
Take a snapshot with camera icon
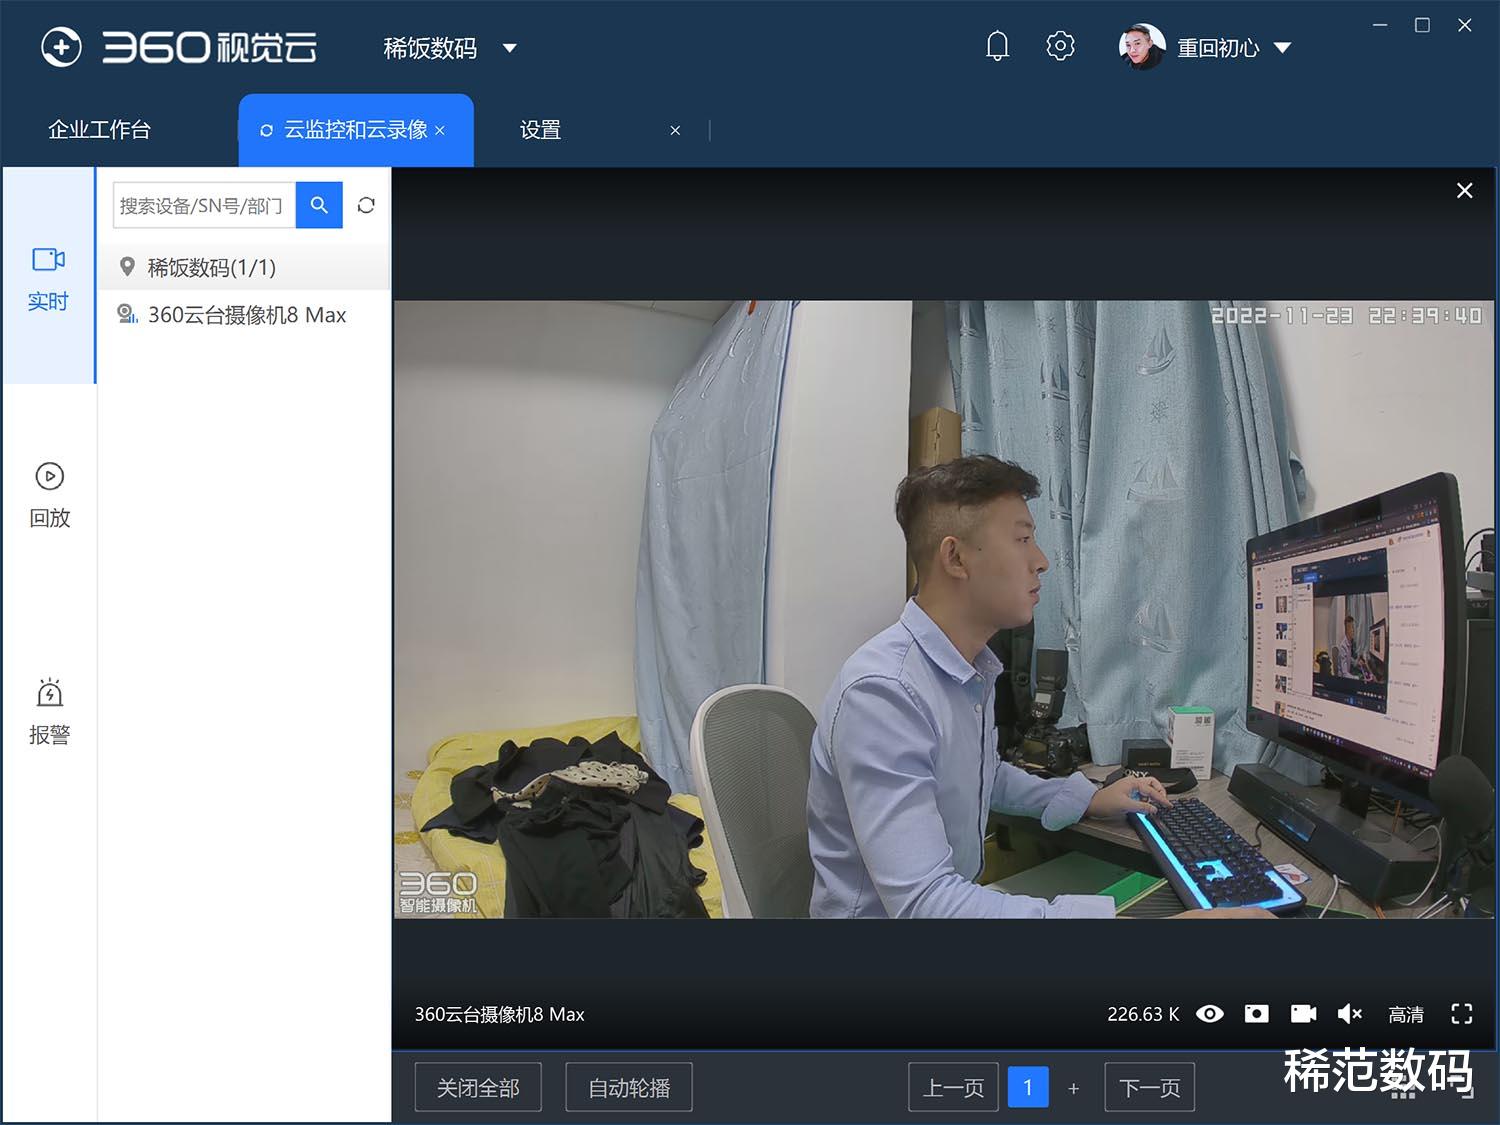pos(1257,1014)
